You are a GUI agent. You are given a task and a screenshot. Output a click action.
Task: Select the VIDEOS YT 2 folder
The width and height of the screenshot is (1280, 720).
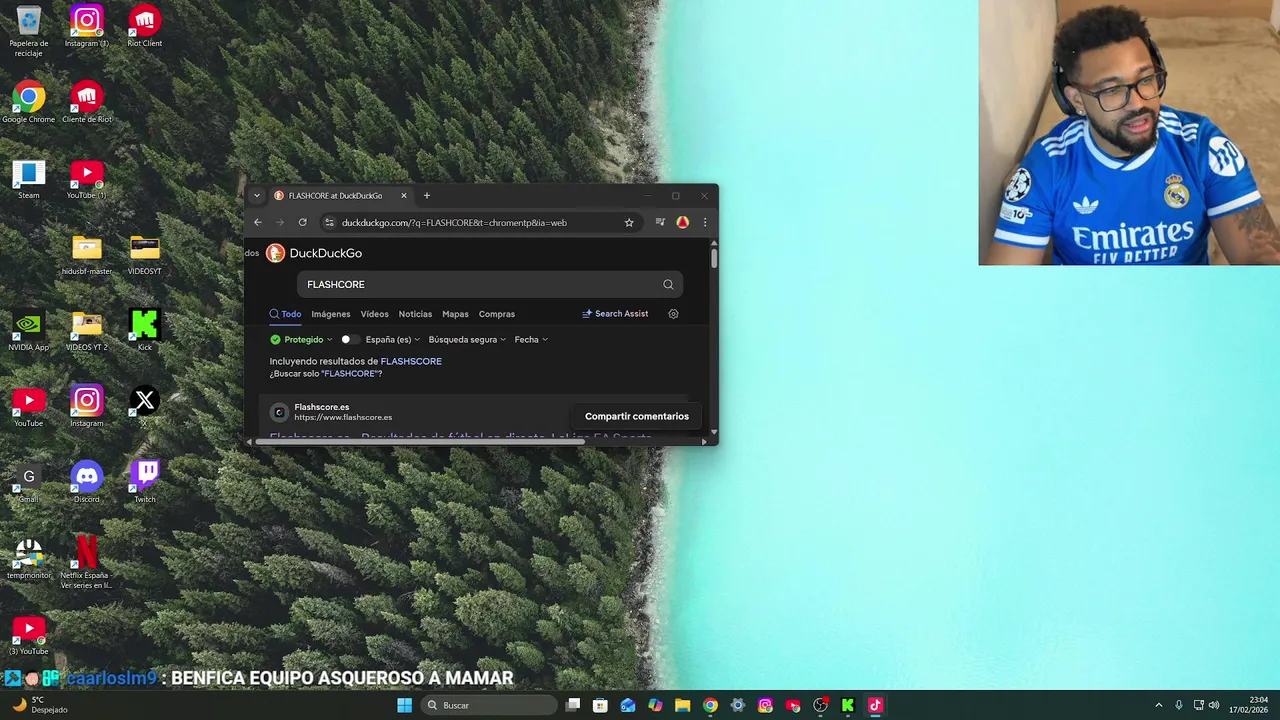point(87,330)
